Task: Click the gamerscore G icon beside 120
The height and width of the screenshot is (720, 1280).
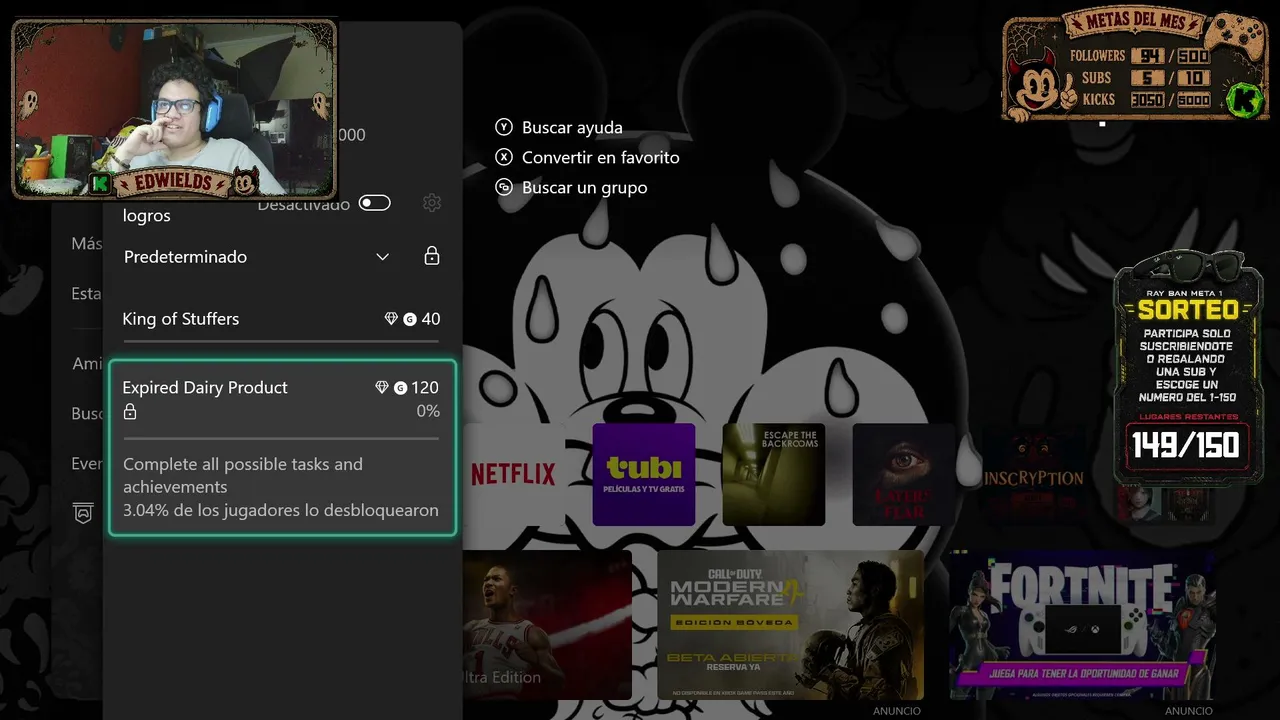Action: pyautogui.click(x=401, y=387)
